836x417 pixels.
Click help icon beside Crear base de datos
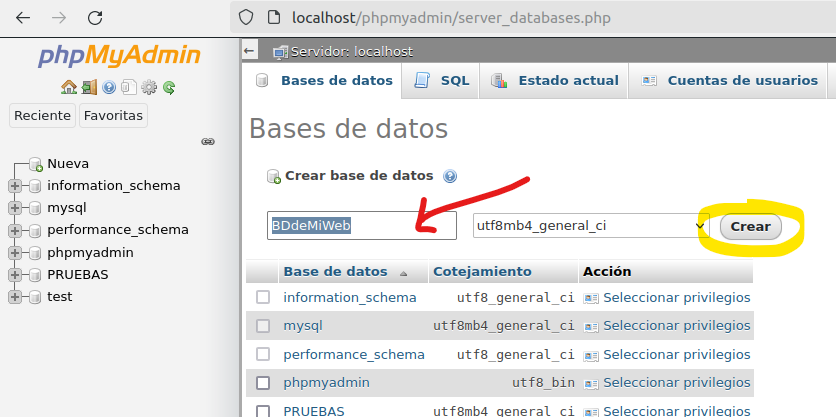coord(450,176)
